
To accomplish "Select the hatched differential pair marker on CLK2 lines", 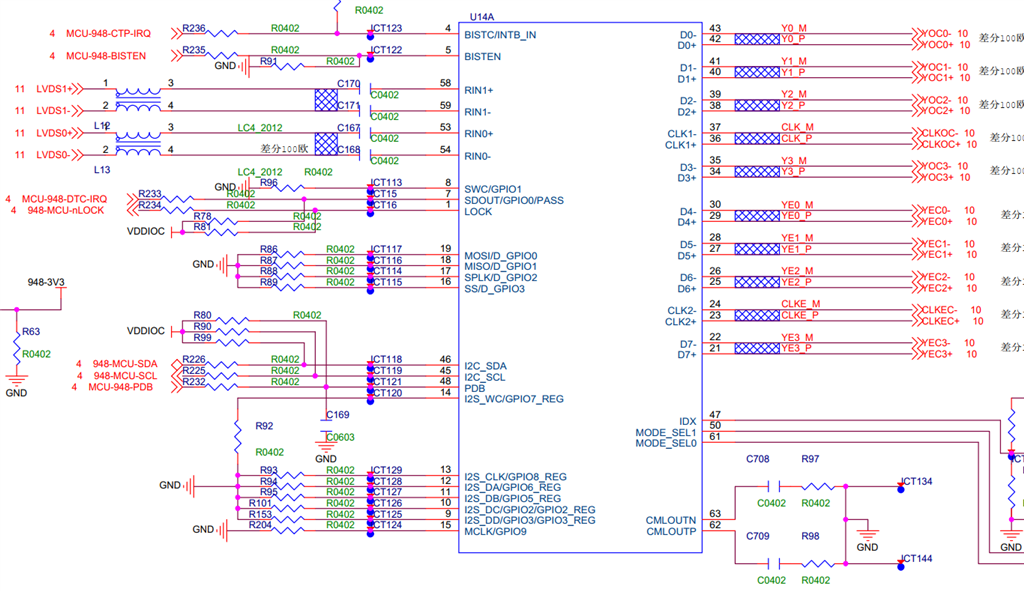I will click(x=757, y=315).
